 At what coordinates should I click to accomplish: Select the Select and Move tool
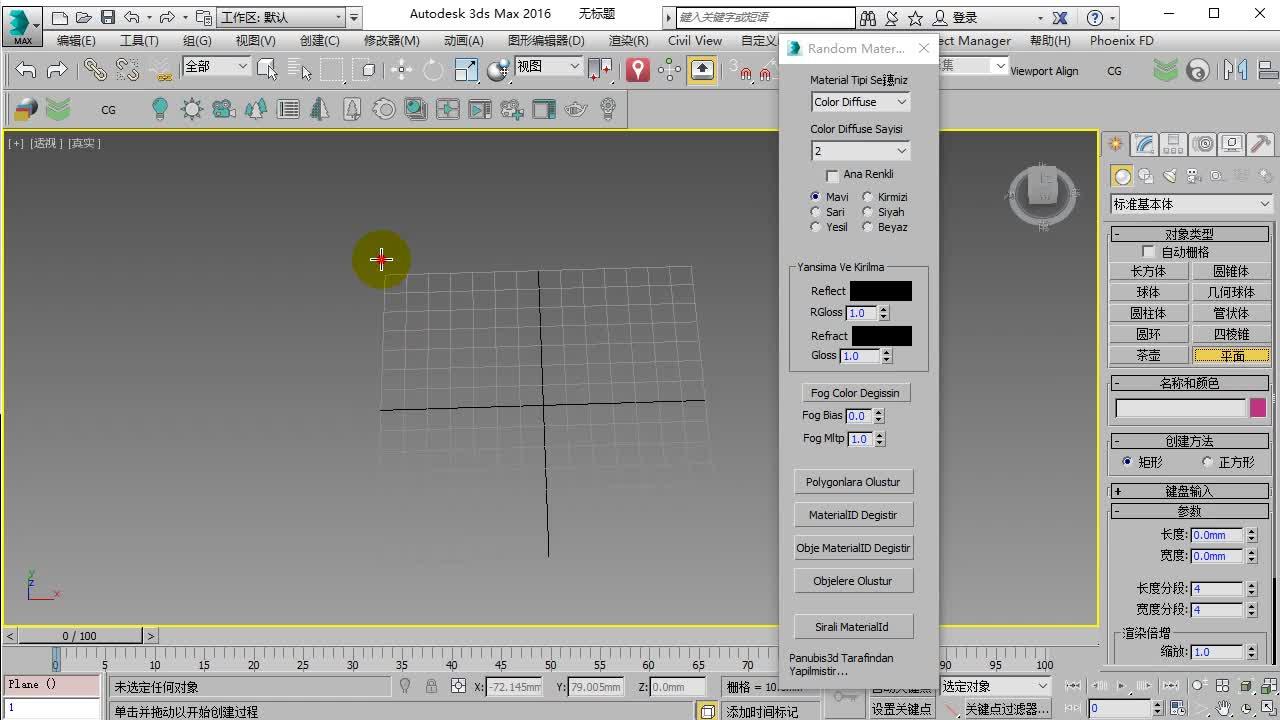pos(401,69)
